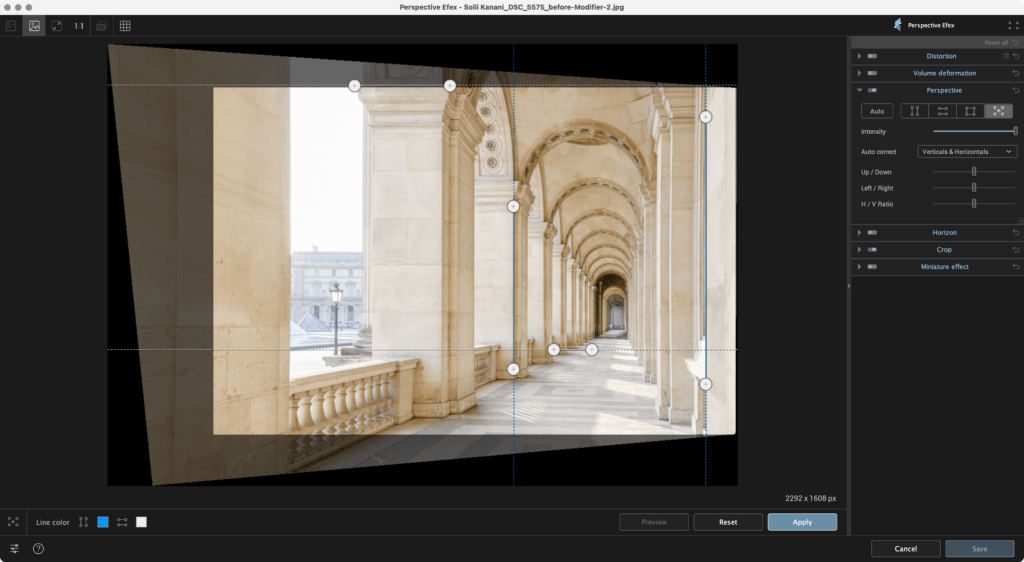Click the dimmed compare view icon
This screenshot has height=562, width=1024.
[10, 26]
